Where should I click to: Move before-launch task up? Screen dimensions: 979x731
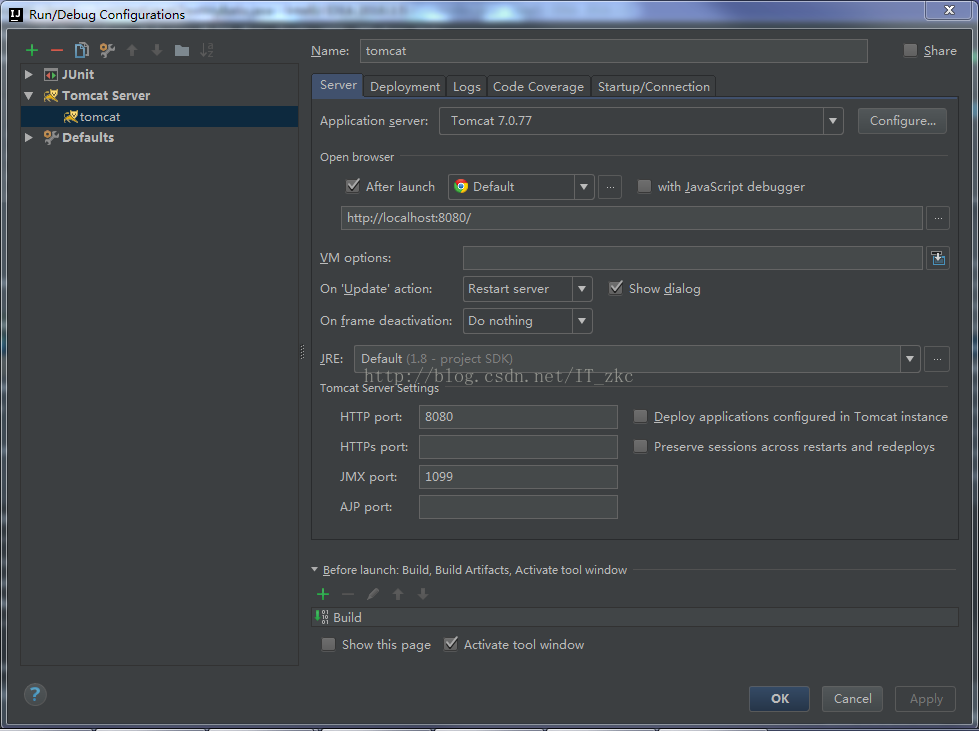(398, 594)
